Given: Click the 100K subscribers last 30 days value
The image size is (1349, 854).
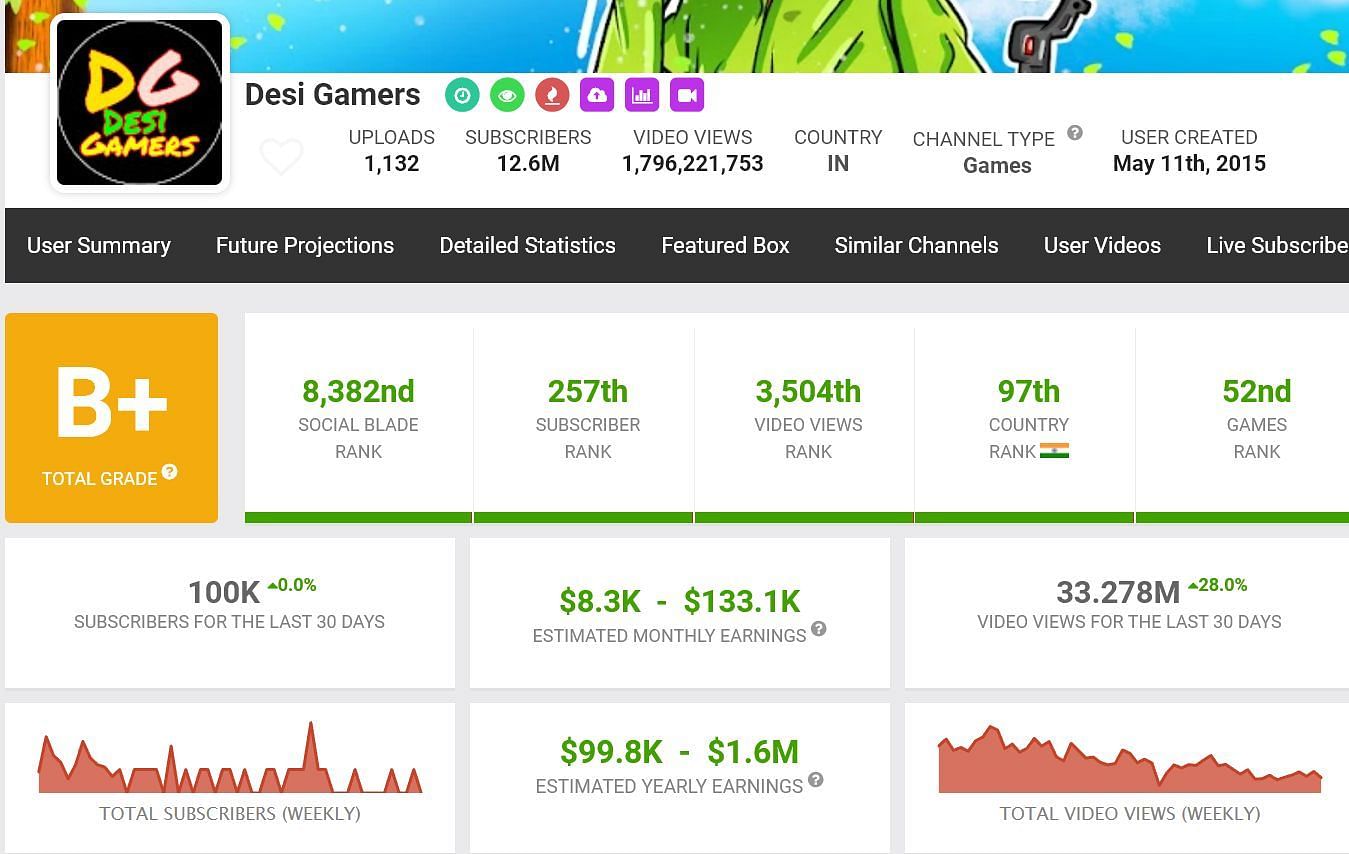Looking at the screenshot, I should pyautogui.click(x=224, y=592).
